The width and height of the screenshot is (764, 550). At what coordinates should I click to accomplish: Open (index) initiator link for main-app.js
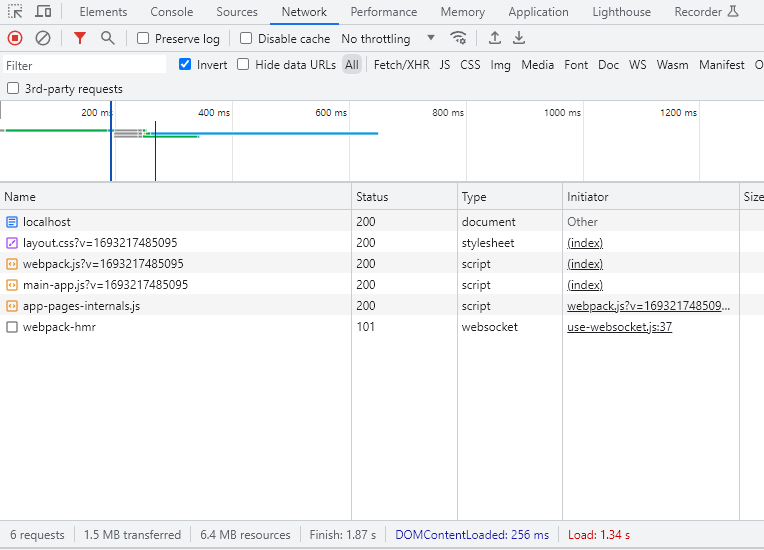[585, 284]
